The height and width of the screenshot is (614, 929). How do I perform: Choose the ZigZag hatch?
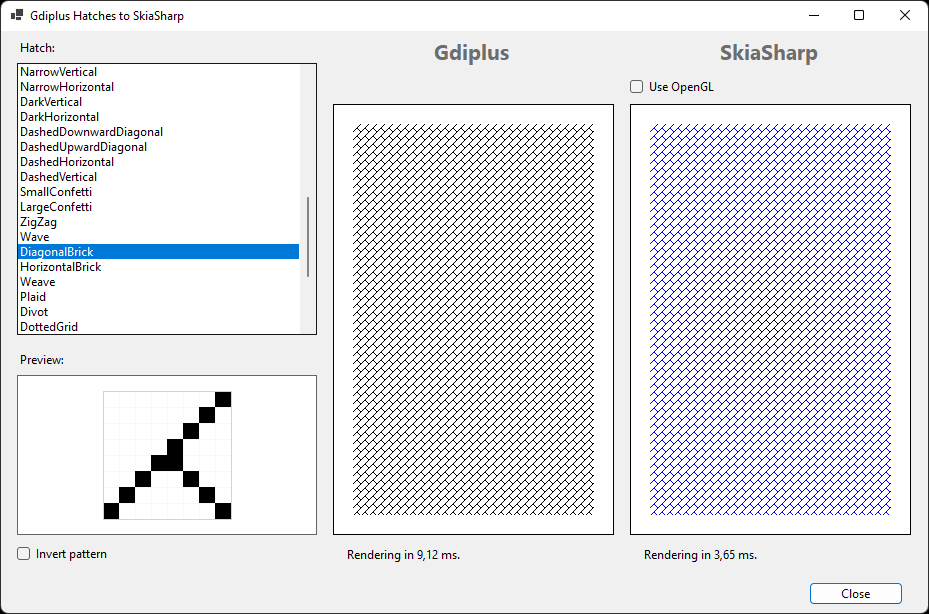pyautogui.click(x=158, y=222)
